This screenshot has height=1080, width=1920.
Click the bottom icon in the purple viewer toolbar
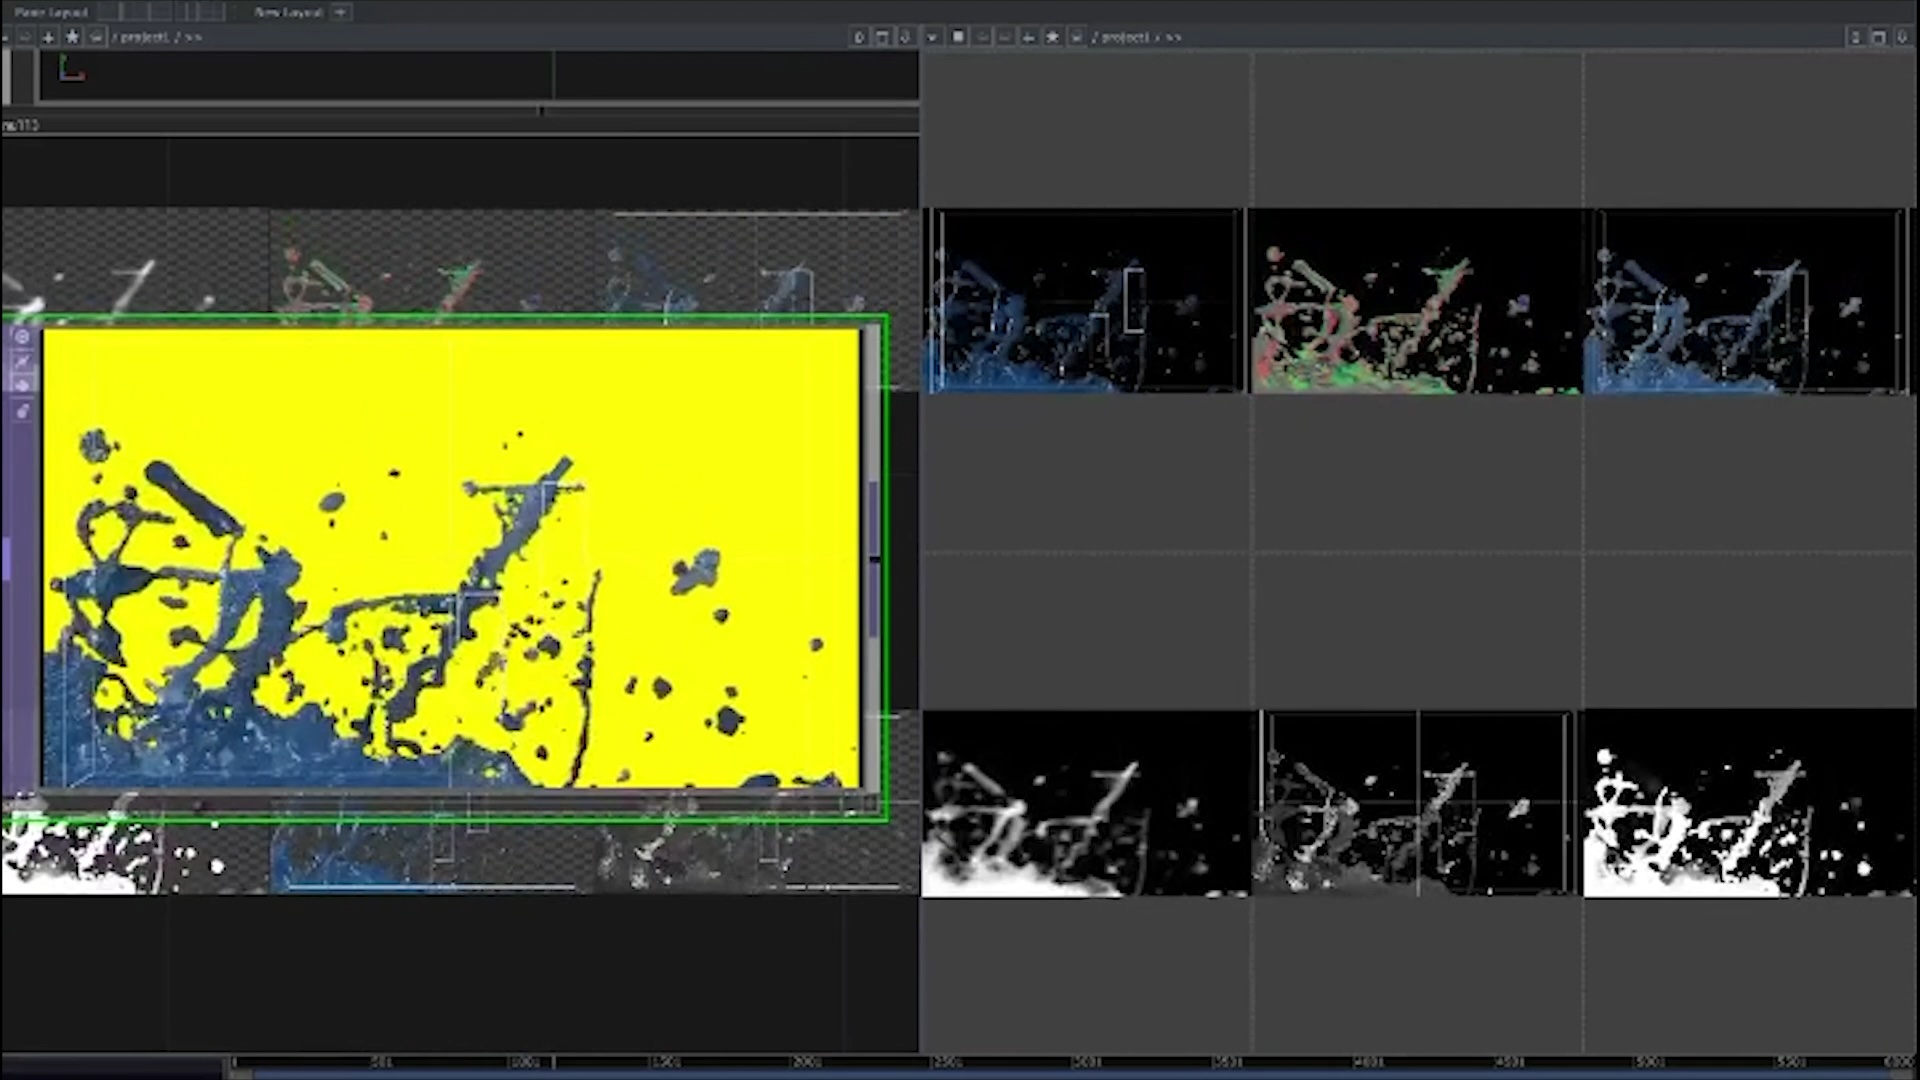click(22, 411)
